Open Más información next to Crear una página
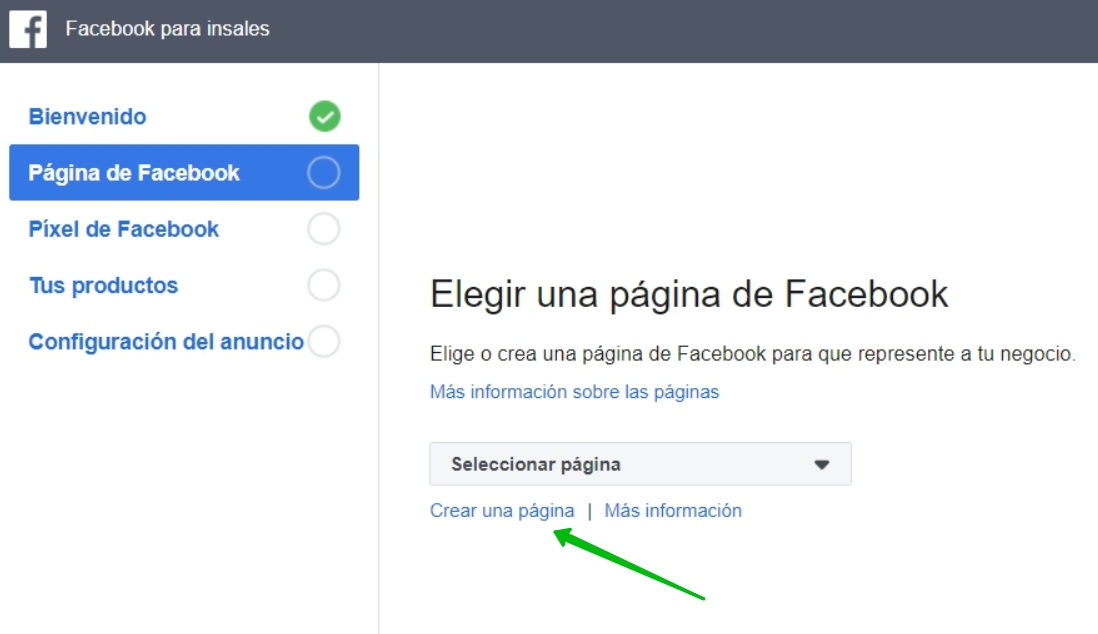The height and width of the screenshot is (634, 1098). click(x=673, y=511)
